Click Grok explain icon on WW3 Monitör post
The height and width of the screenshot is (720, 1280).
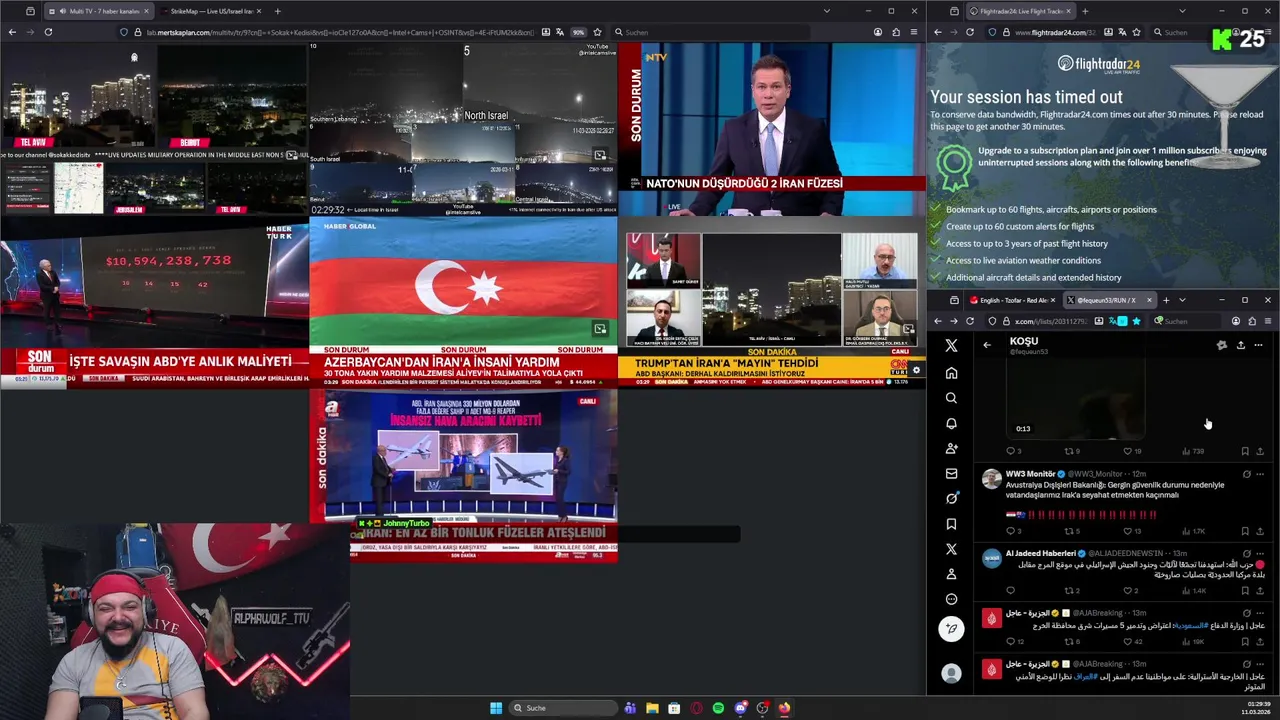pyautogui.click(x=1246, y=474)
